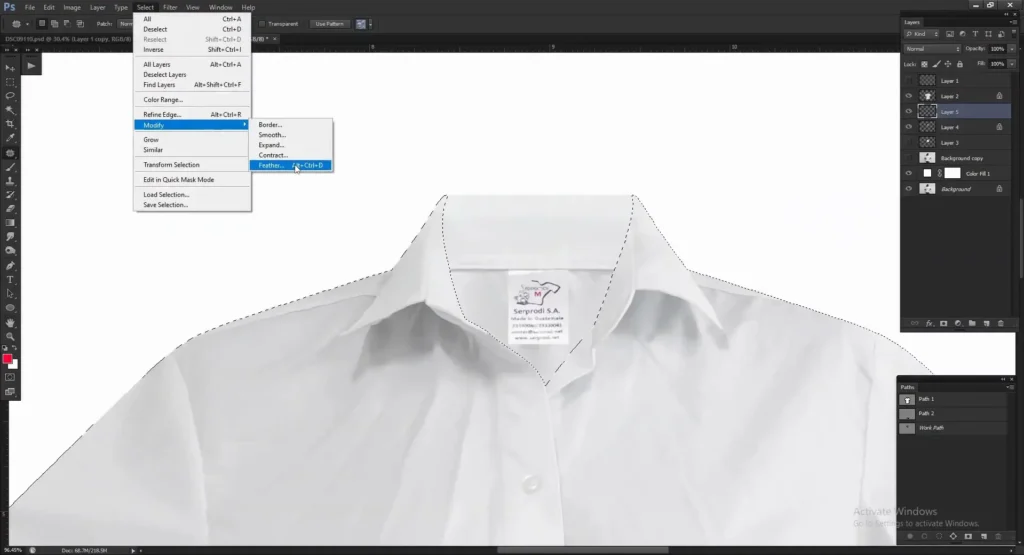Open layer style fx menu

click(929, 323)
